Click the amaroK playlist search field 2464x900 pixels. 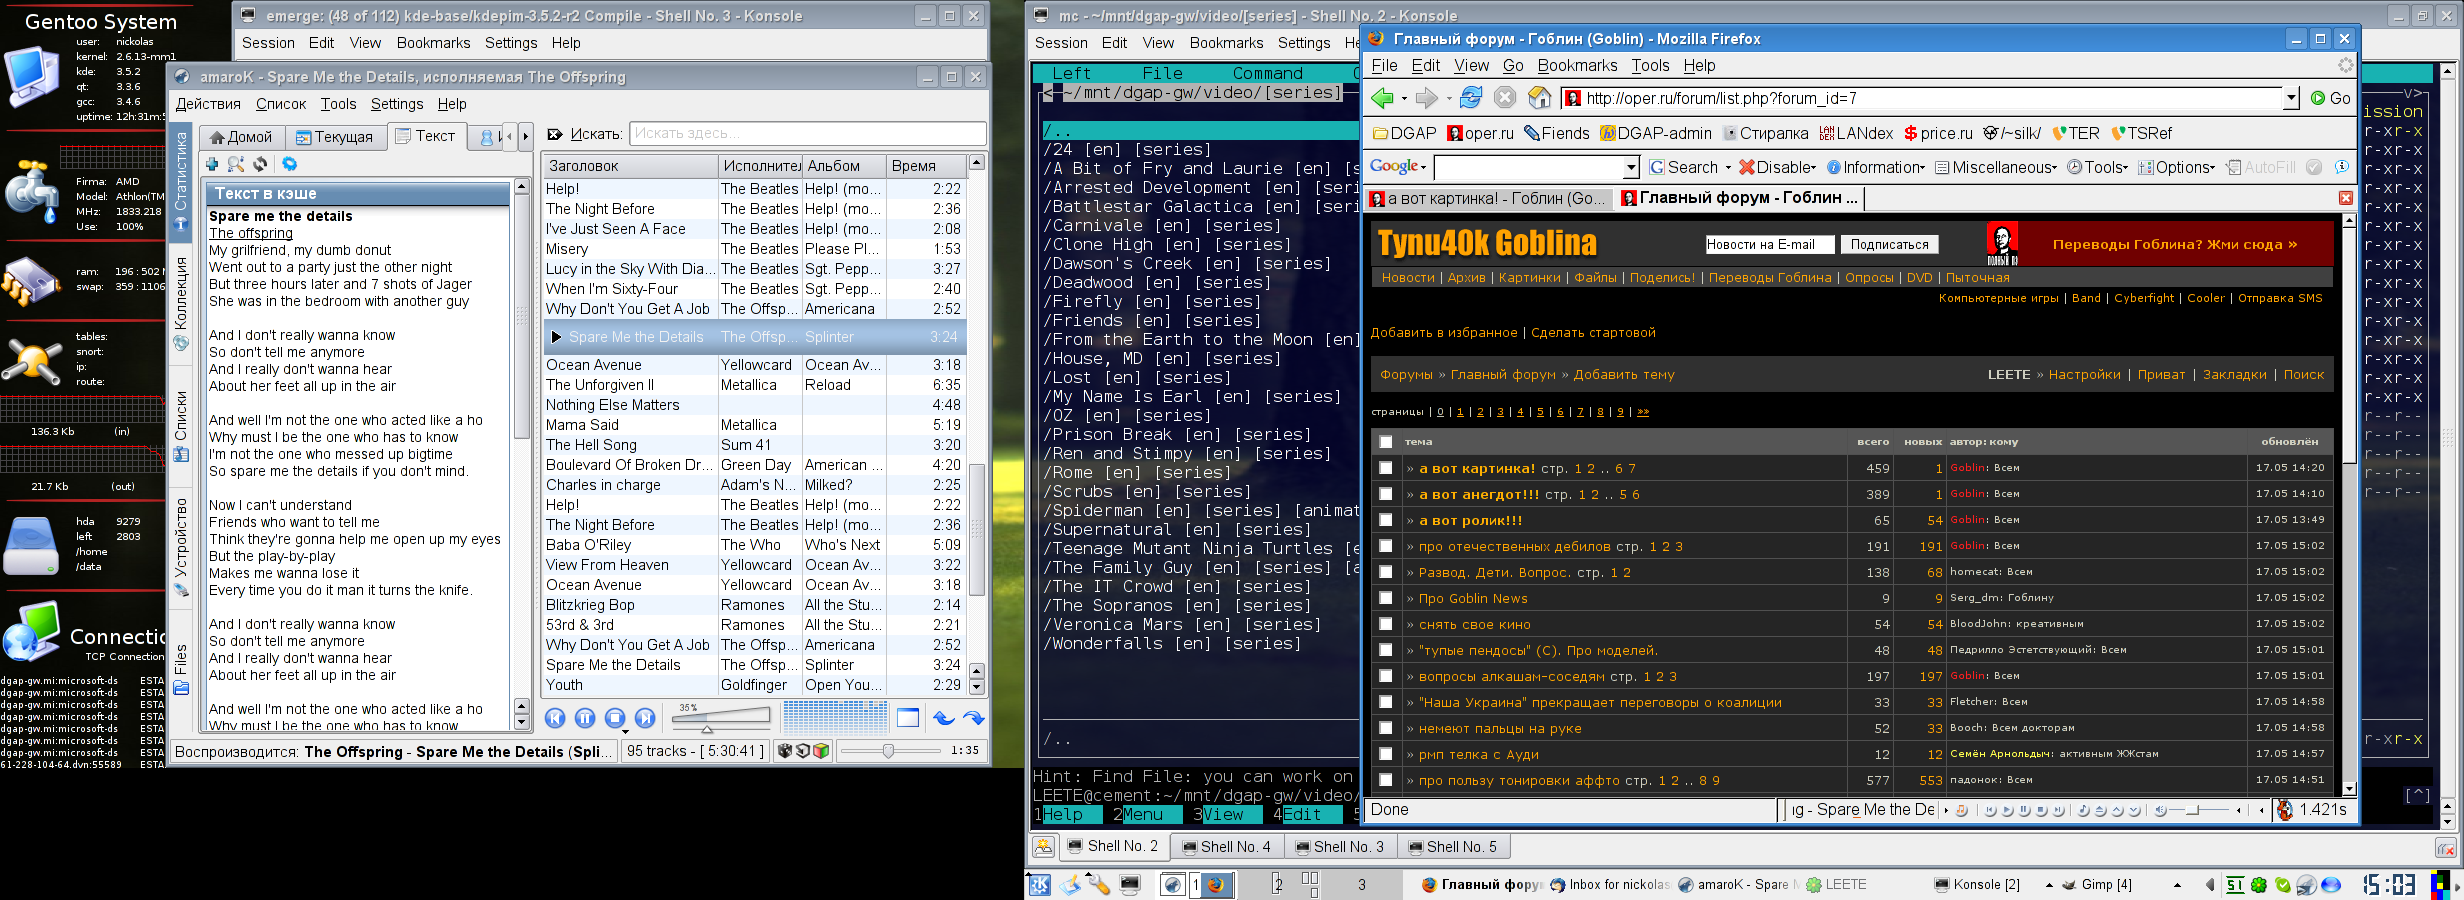pyautogui.click(x=807, y=134)
